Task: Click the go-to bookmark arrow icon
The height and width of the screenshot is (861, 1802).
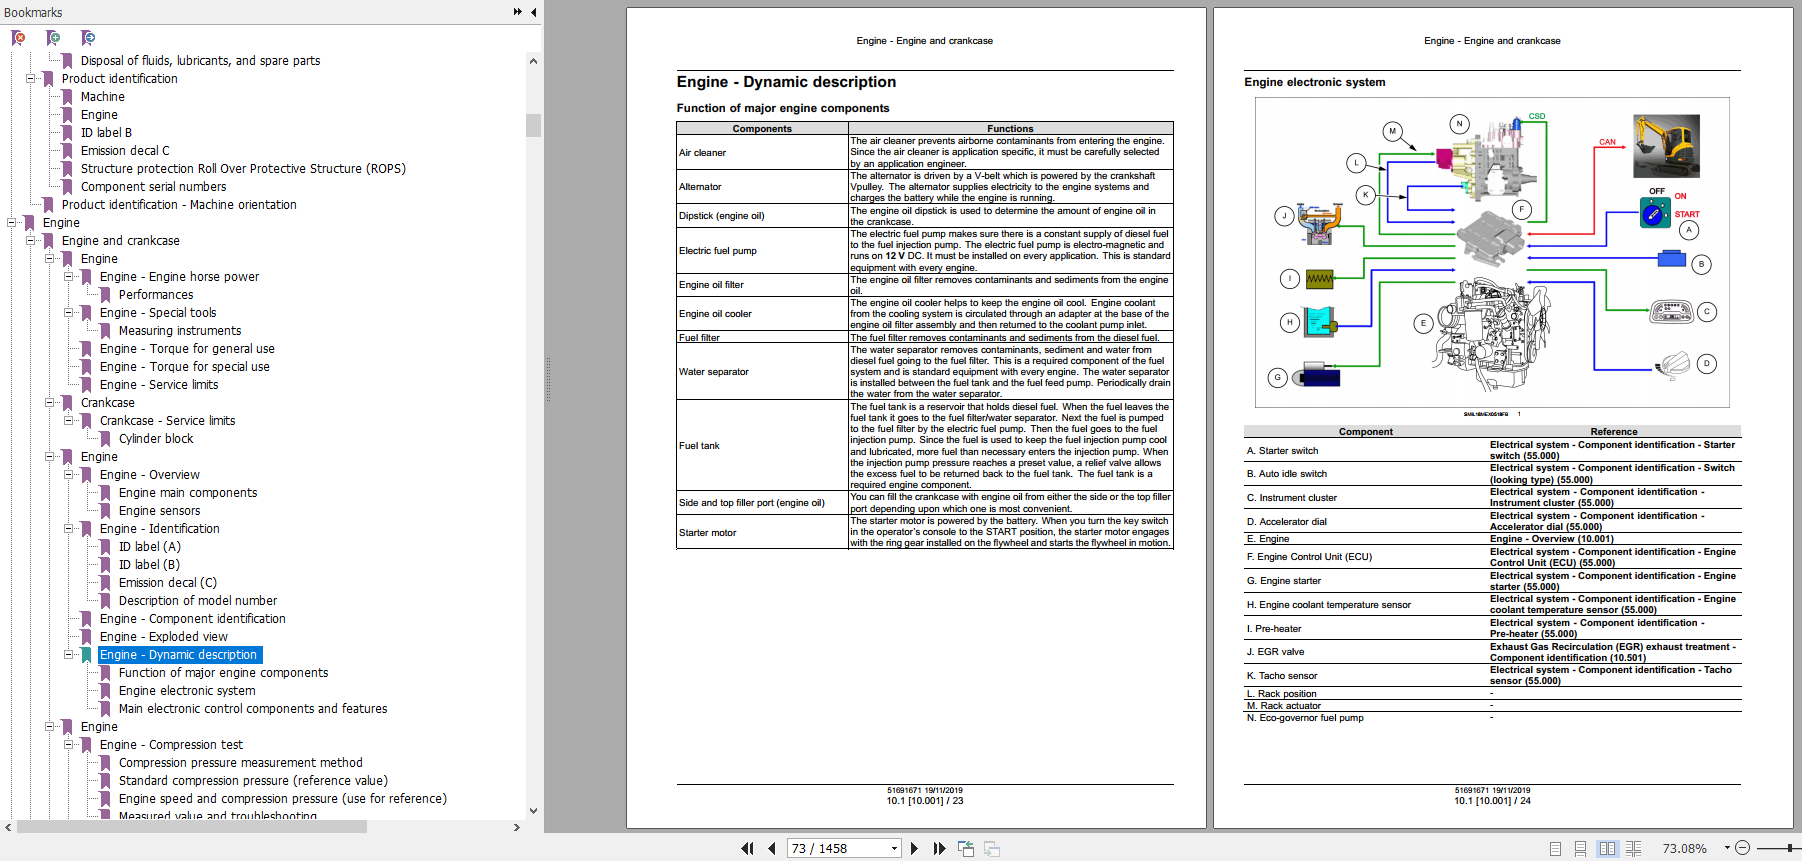Action: pyautogui.click(x=88, y=38)
